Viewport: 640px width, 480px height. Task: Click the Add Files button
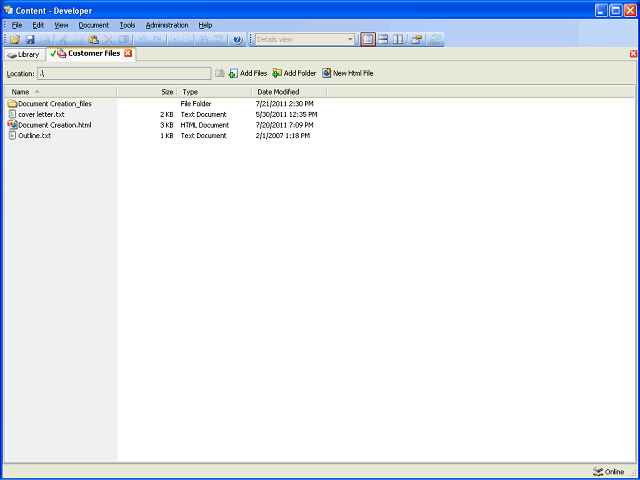coord(248,73)
